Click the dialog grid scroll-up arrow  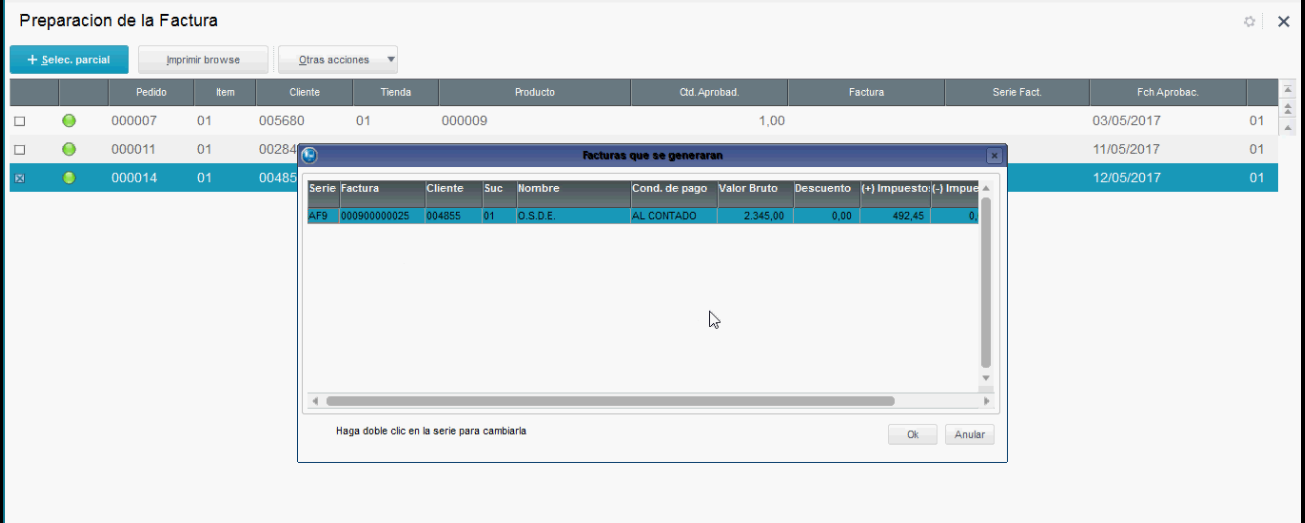click(985, 188)
